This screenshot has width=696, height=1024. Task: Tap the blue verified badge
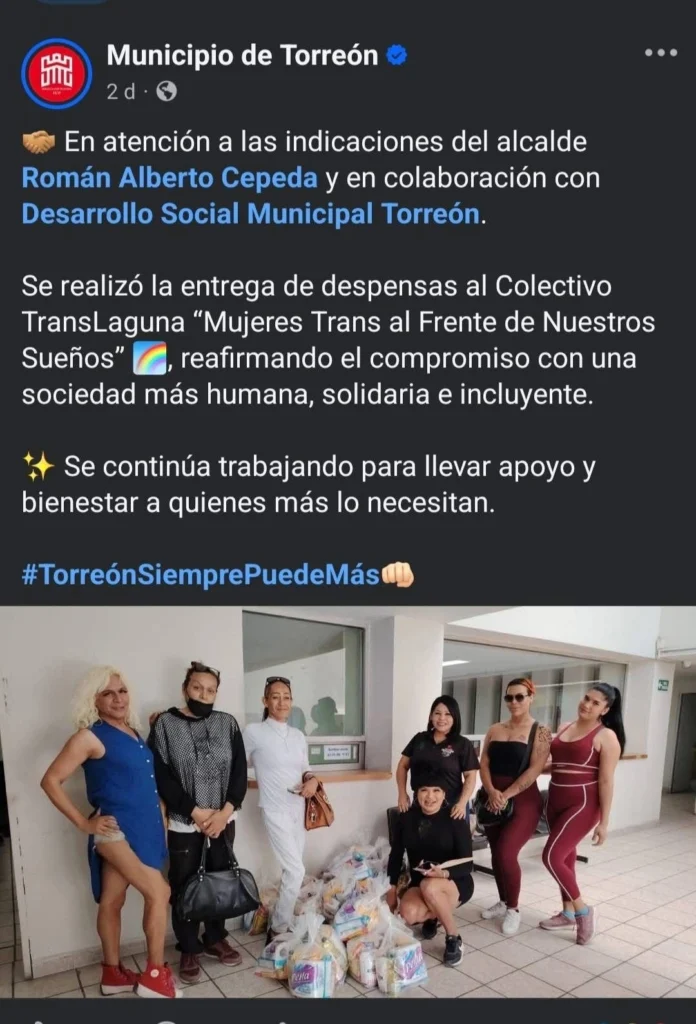tap(396, 56)
